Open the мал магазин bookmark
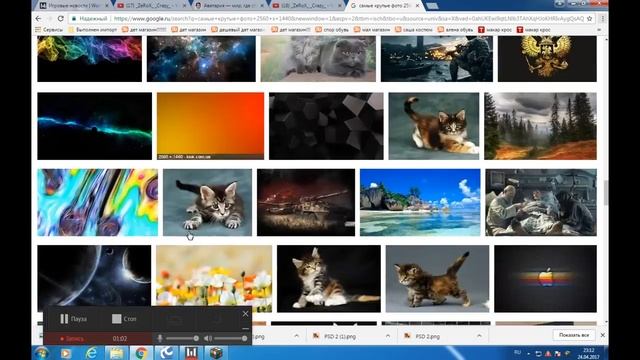 pyautogui.click(x=372, y=29)
